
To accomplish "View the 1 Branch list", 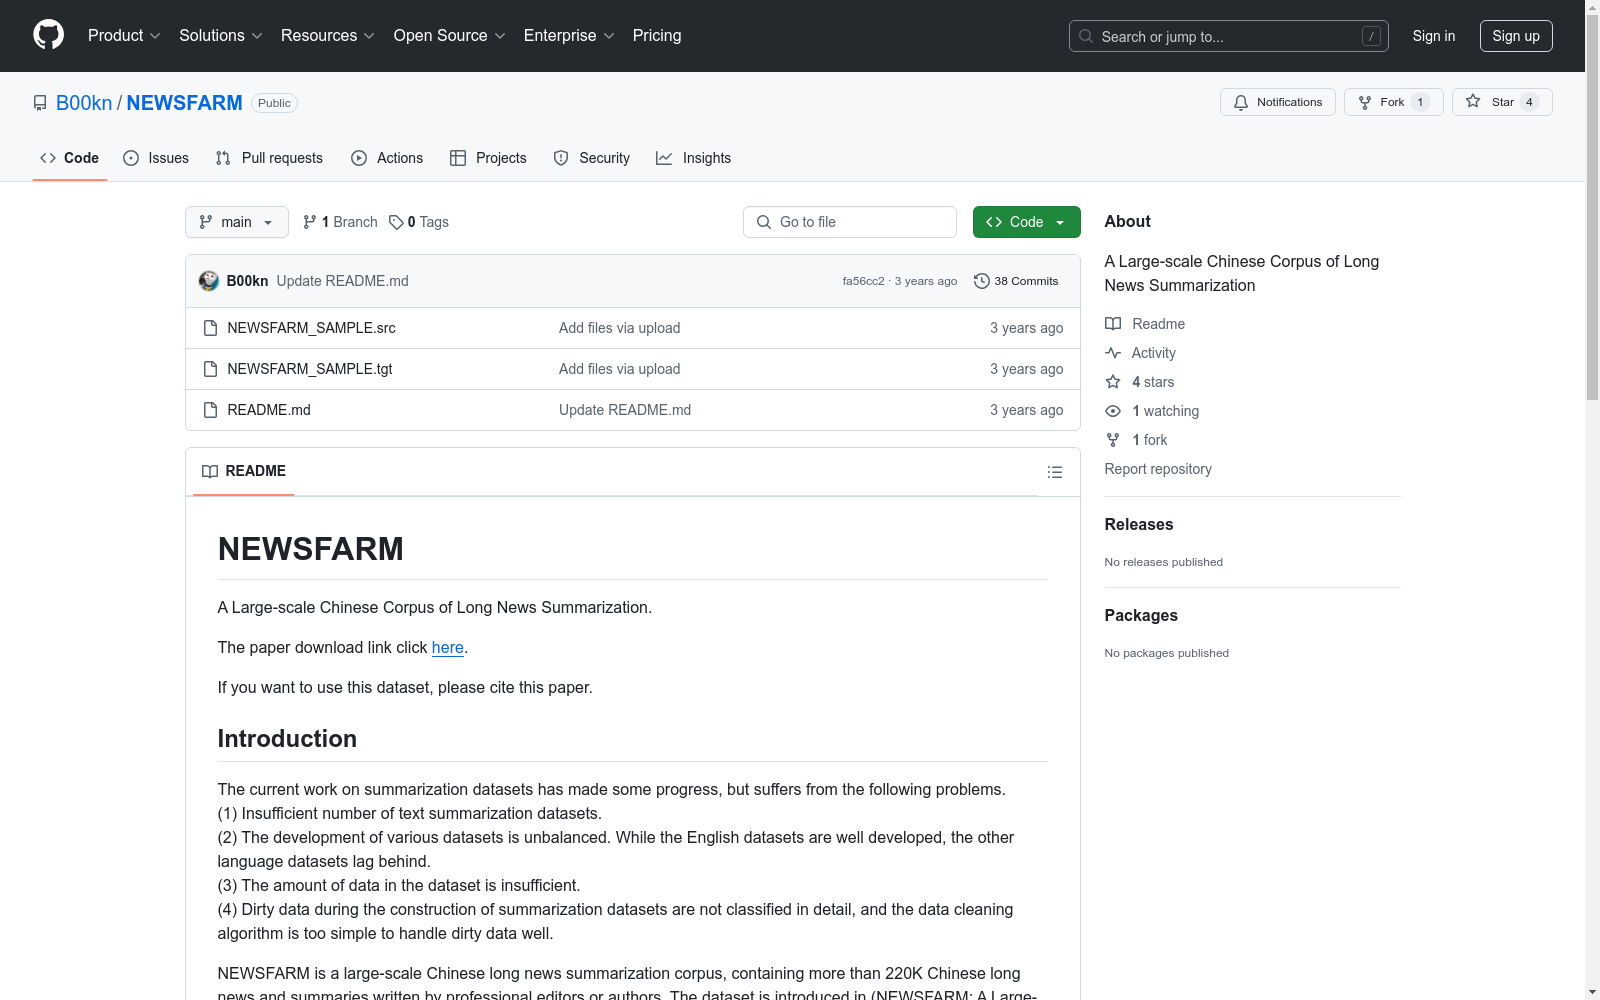I will tap(340, 222).
